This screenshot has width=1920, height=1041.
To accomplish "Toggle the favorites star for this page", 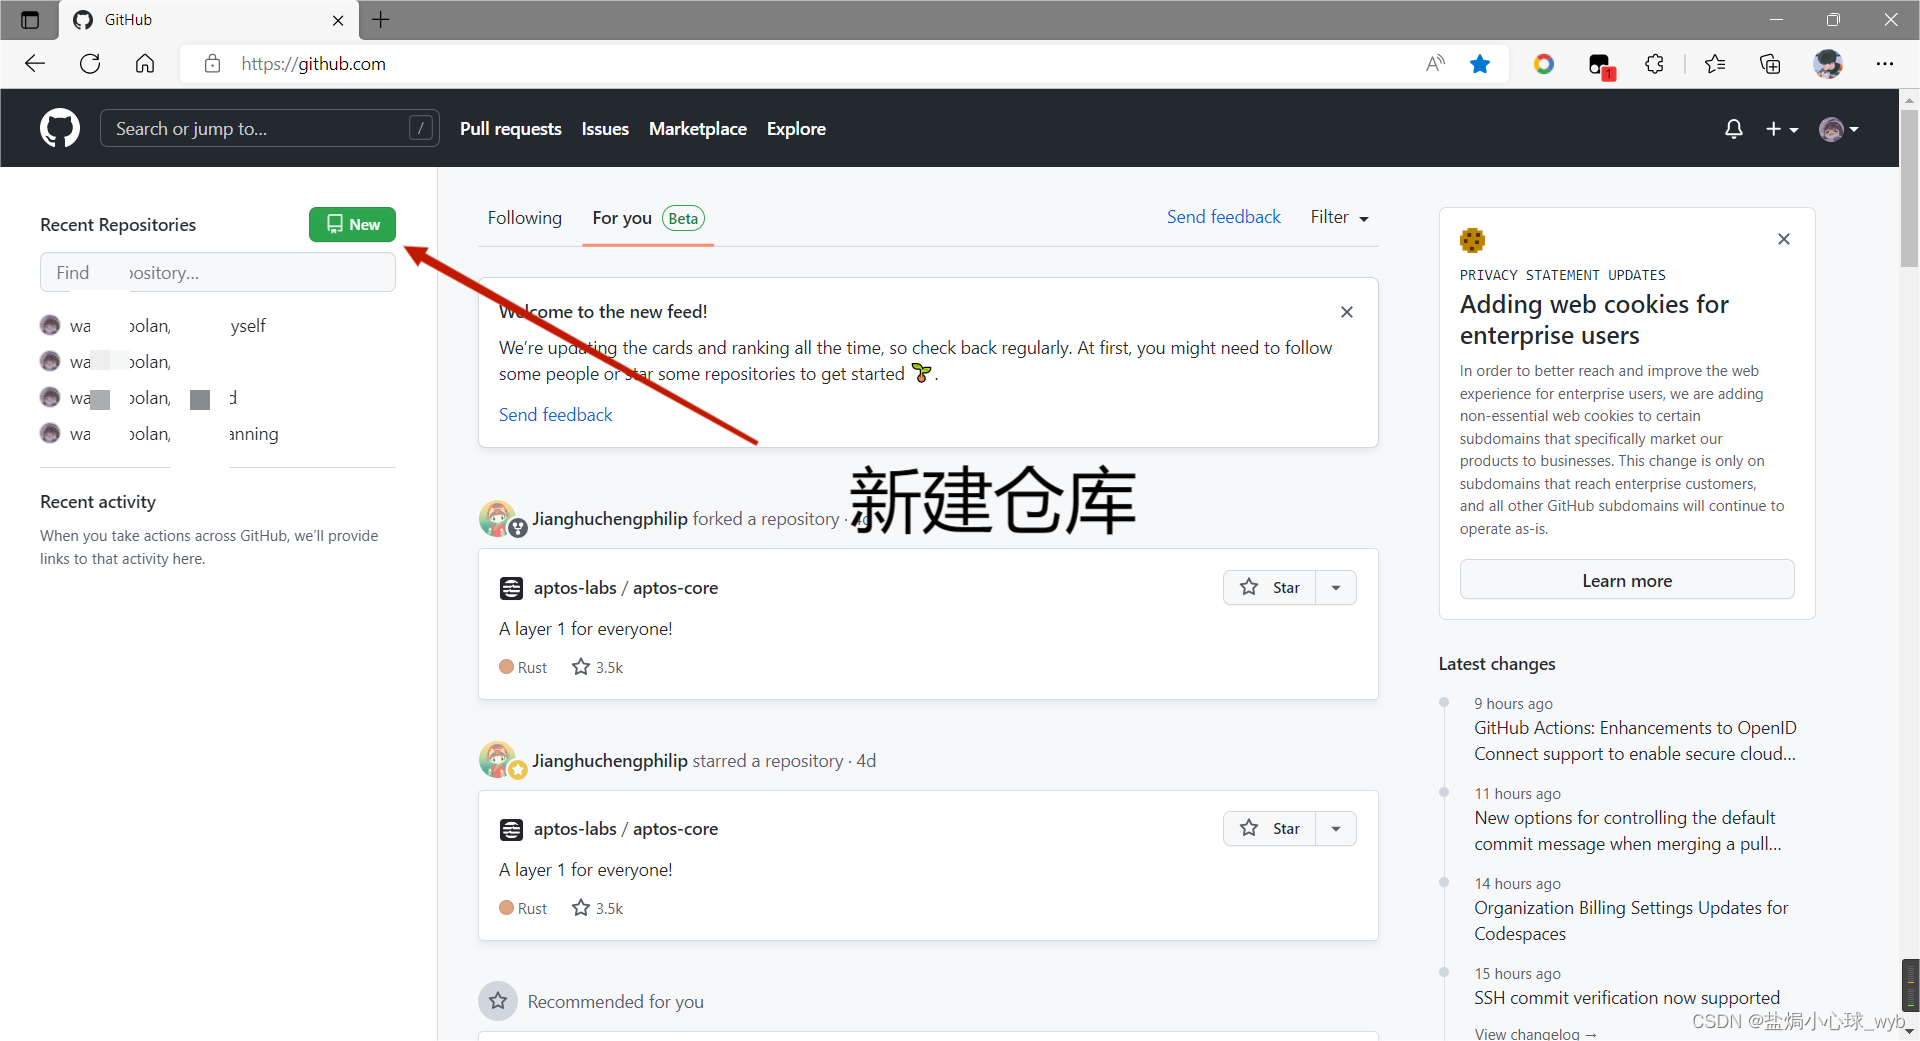I will click(x=1480, y=64).
